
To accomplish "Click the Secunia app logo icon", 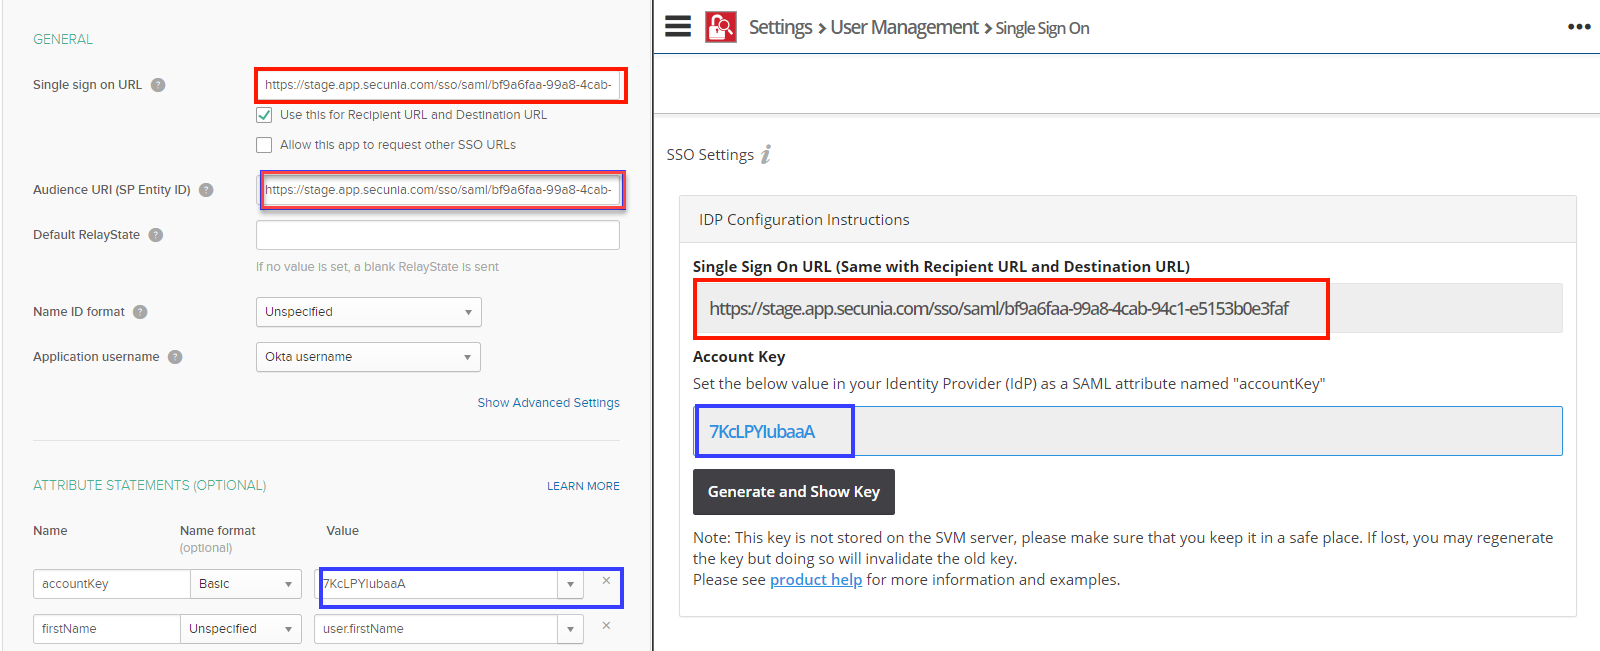I will [x=721, y=27].
